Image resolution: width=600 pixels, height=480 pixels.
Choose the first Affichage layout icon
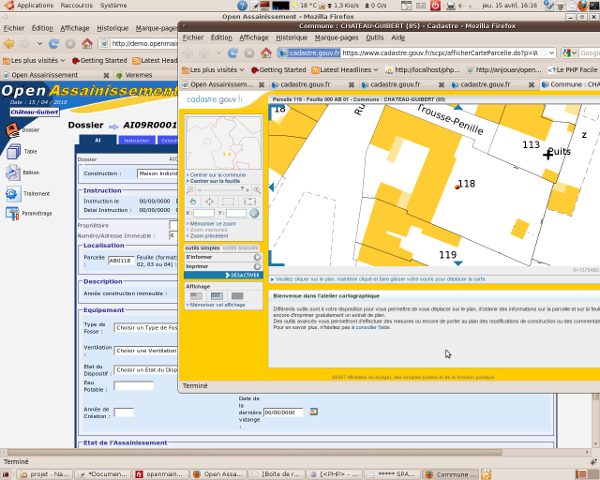pos(196,296)
